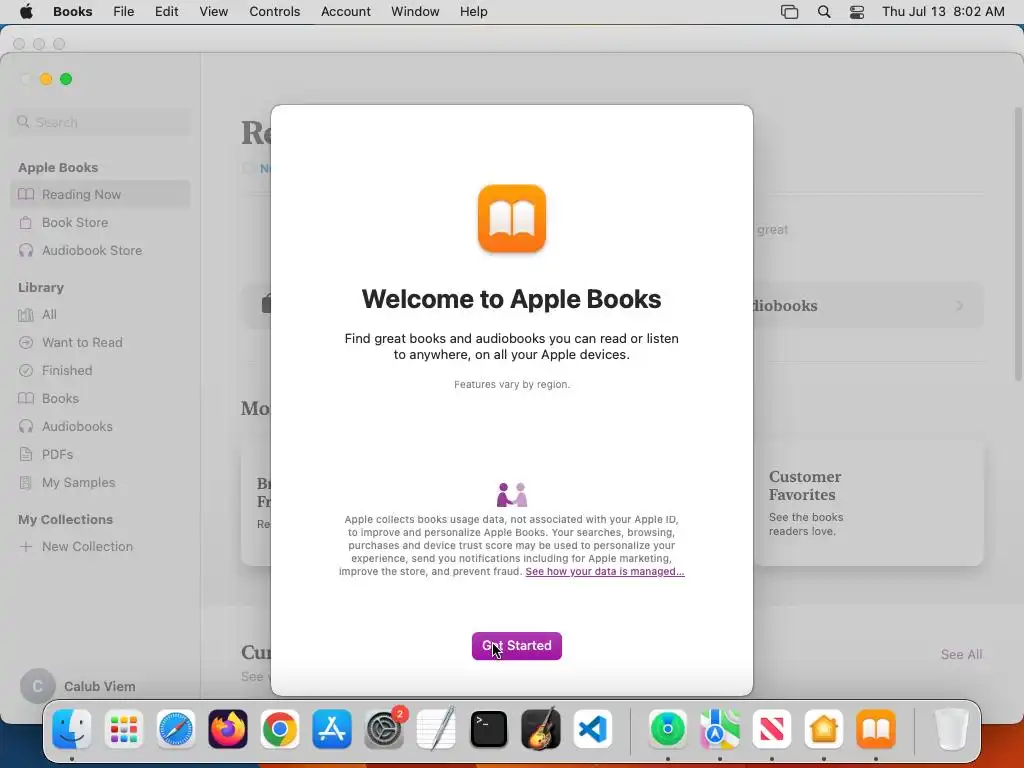Show All library items
The height and width of the screenshot is (768, 1024).
101,315
